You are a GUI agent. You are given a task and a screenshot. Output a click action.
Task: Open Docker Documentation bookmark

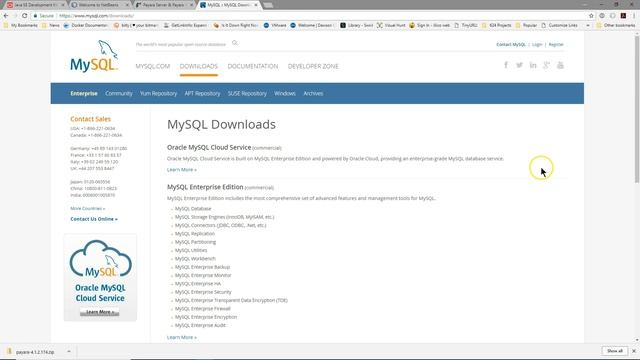(86, 25)
